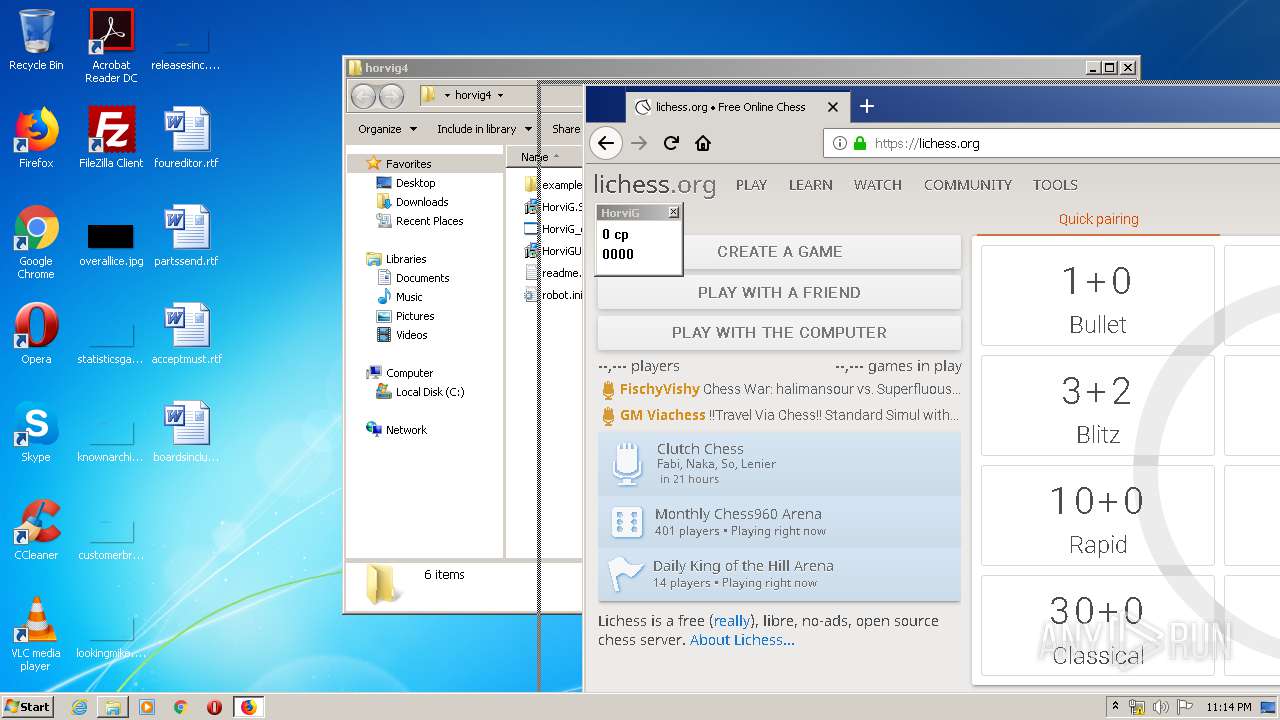The height and width of the screenshot is (720, 1280).
Task: Click the green padlock site security icon
Action: (x=859, y=143)
